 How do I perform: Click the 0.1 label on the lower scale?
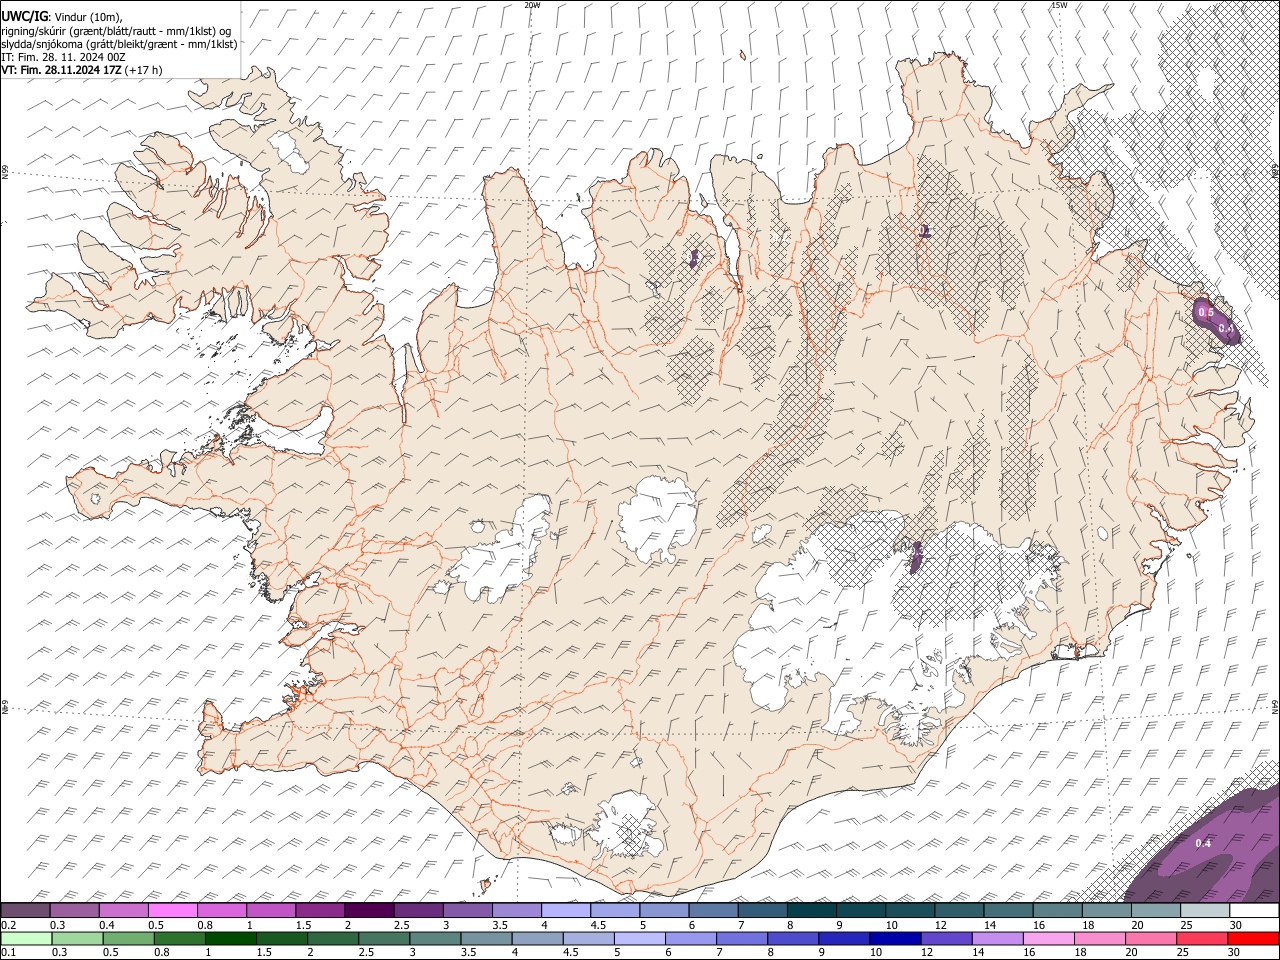tap(8, 952)
